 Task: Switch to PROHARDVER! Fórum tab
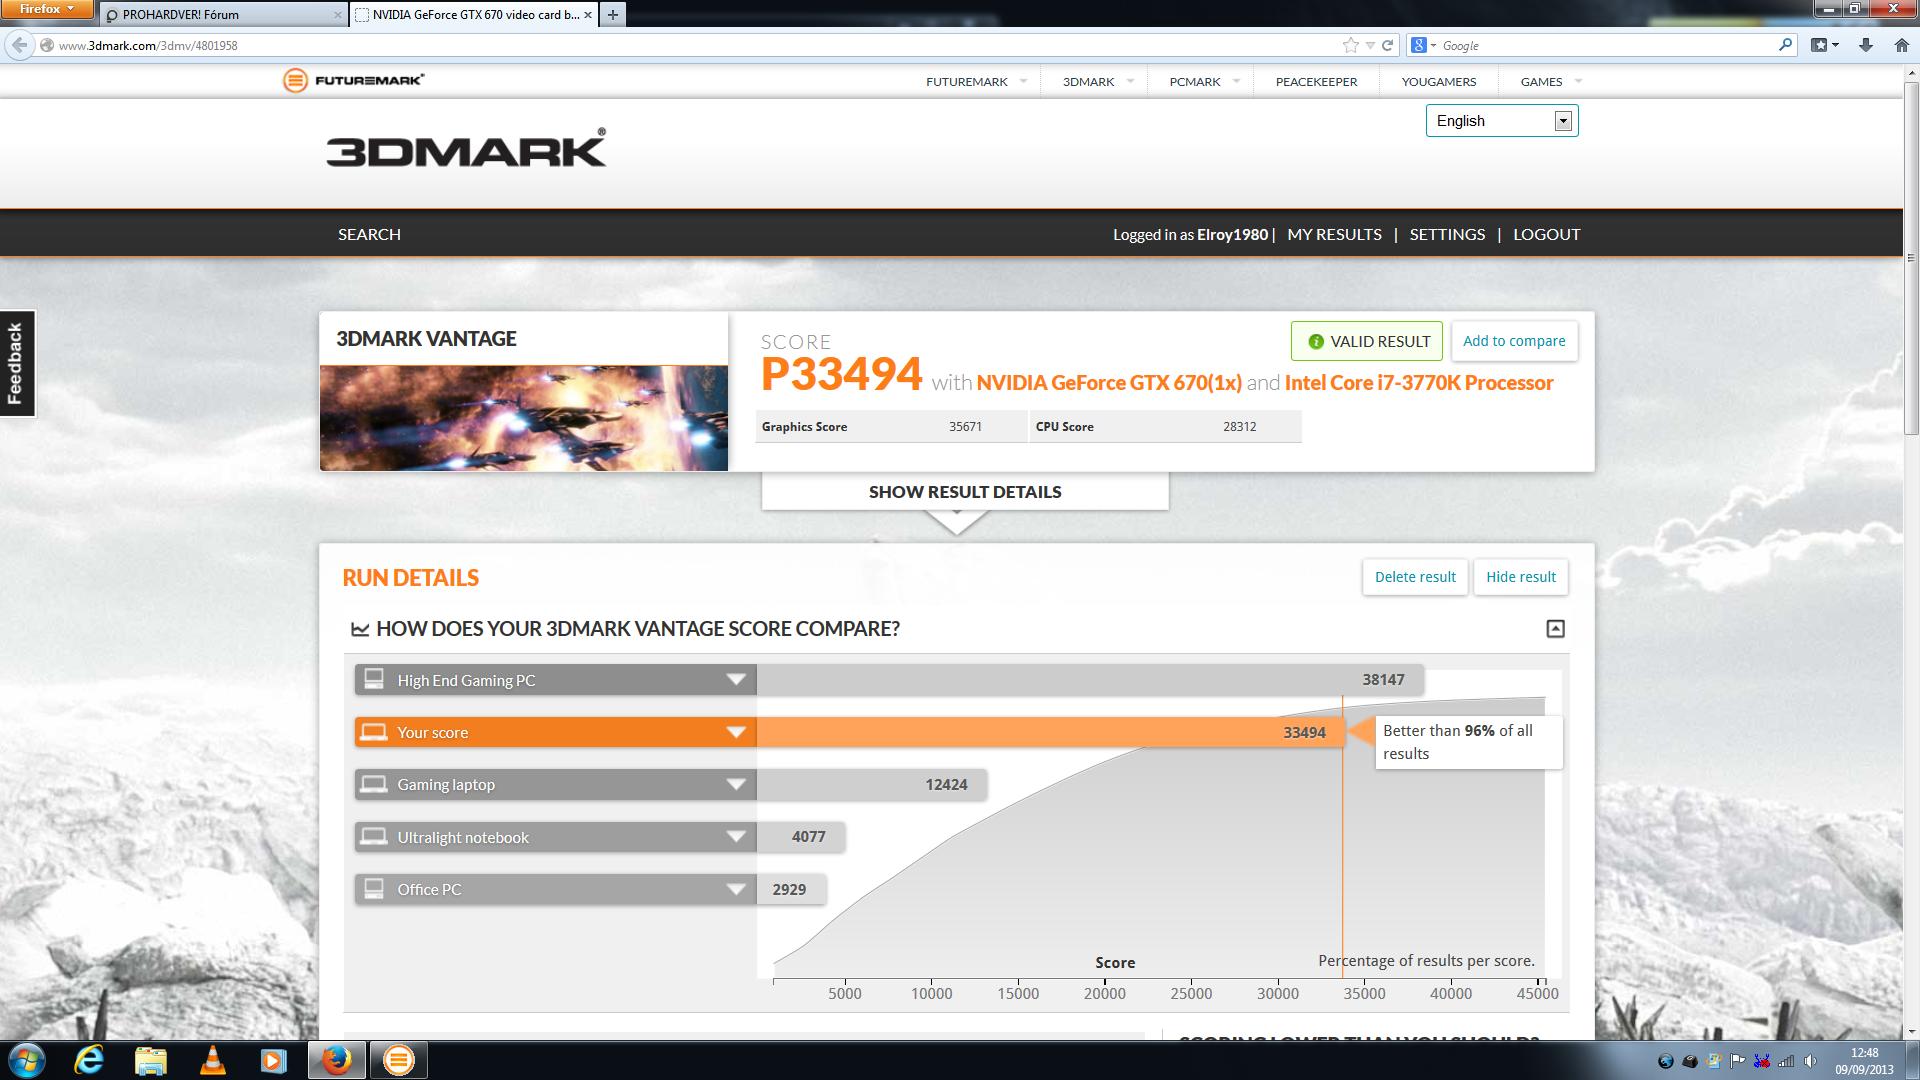click(222, 14)
